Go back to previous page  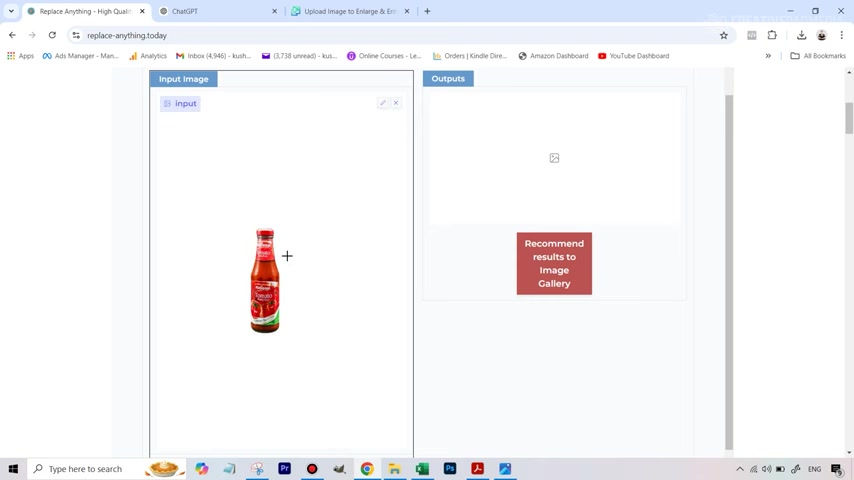[x=12, y=35]
